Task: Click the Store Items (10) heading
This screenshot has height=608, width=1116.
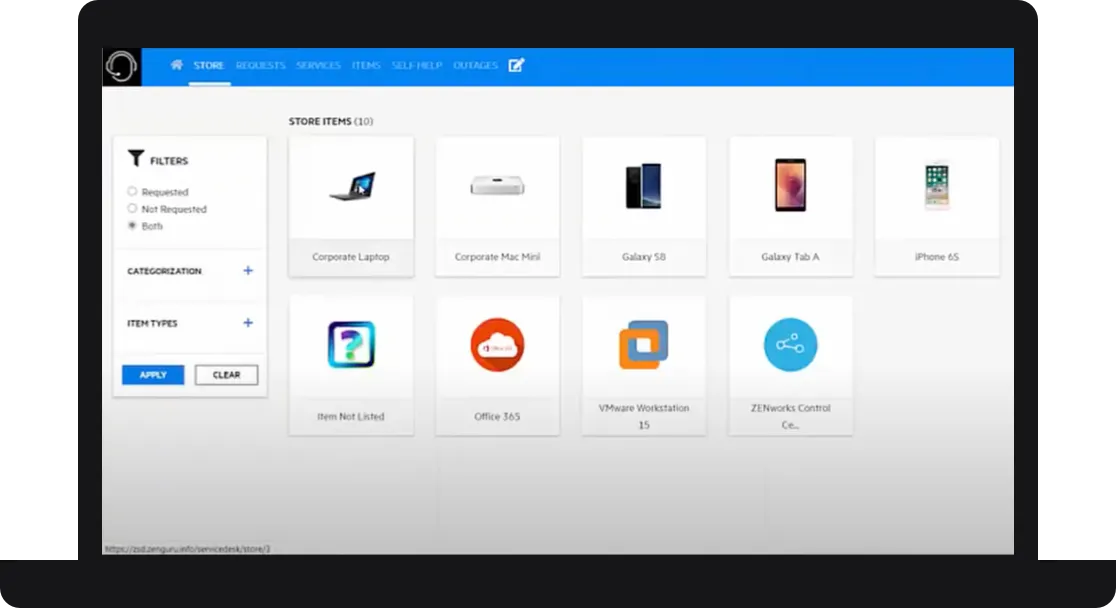Action: tap(331, 122)
